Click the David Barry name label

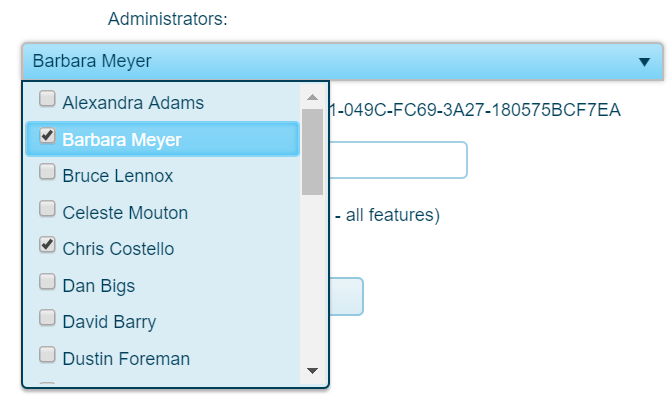(109, 322)
